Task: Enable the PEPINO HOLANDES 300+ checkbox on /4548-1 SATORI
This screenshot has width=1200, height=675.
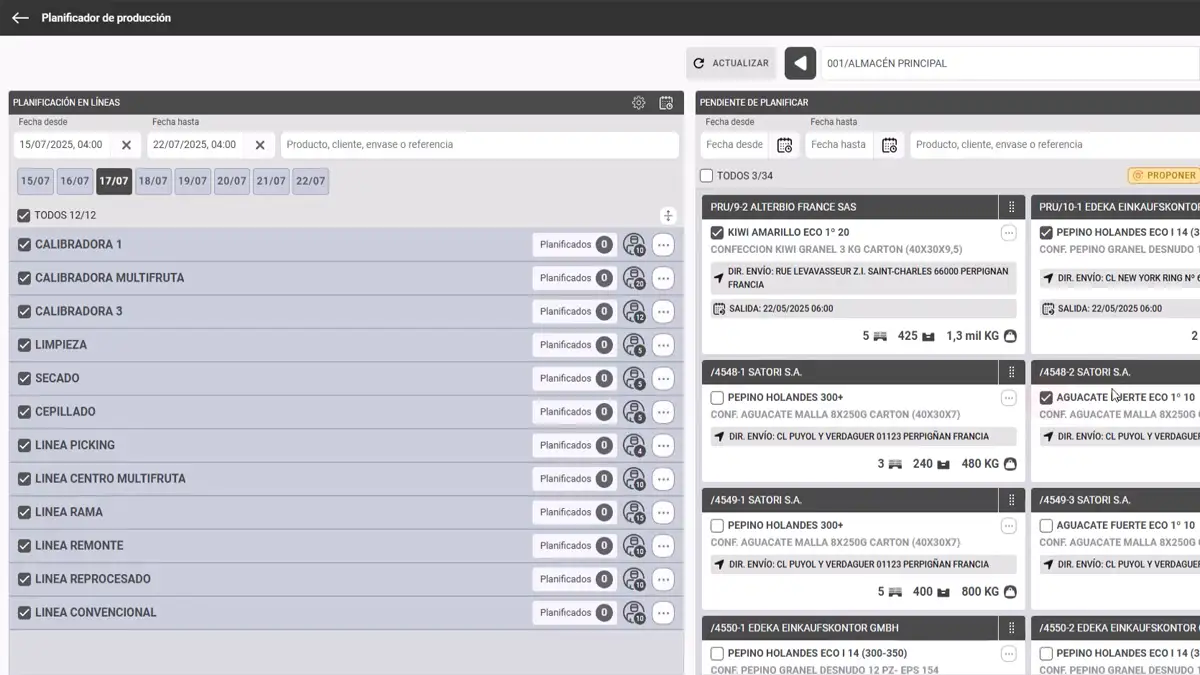Action: coord(718,398)
